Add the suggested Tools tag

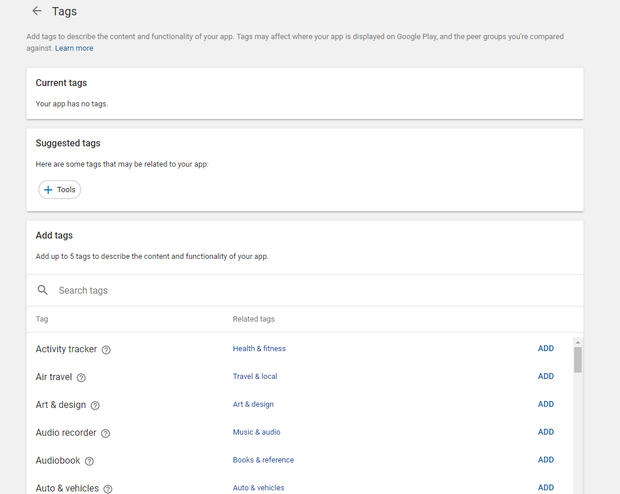[59, 189]
